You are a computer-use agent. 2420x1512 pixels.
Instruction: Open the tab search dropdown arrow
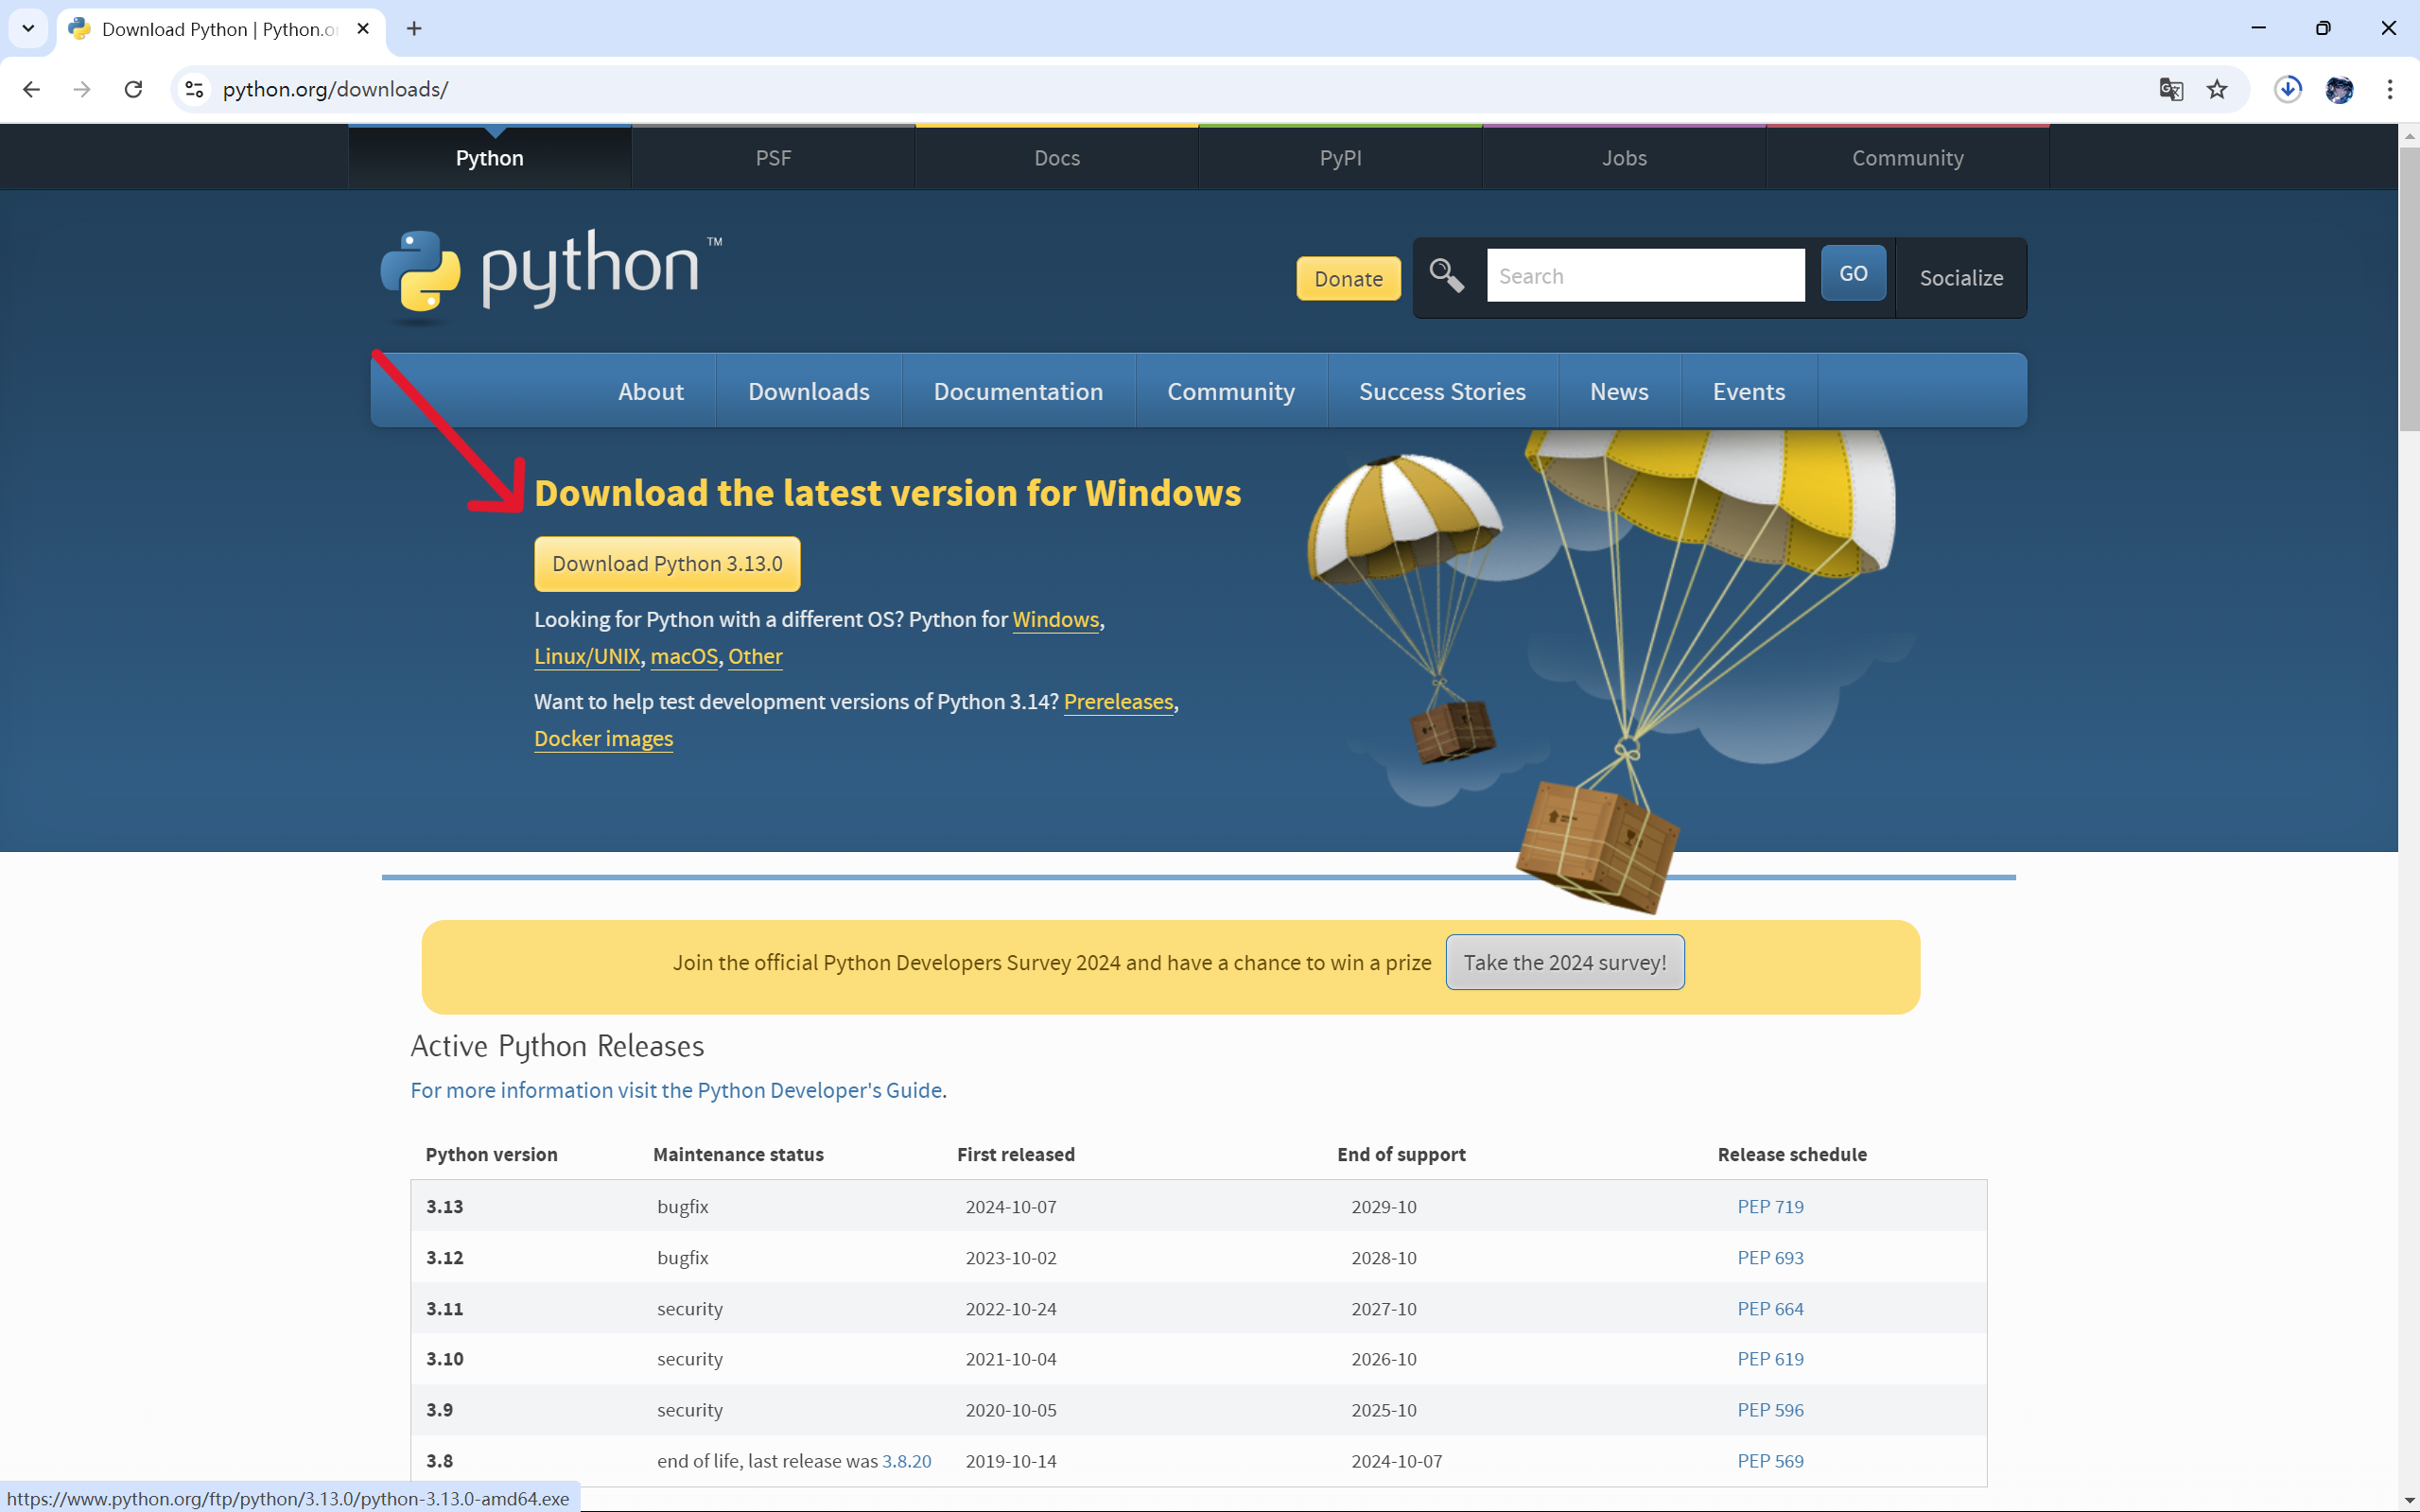[28, 29]
